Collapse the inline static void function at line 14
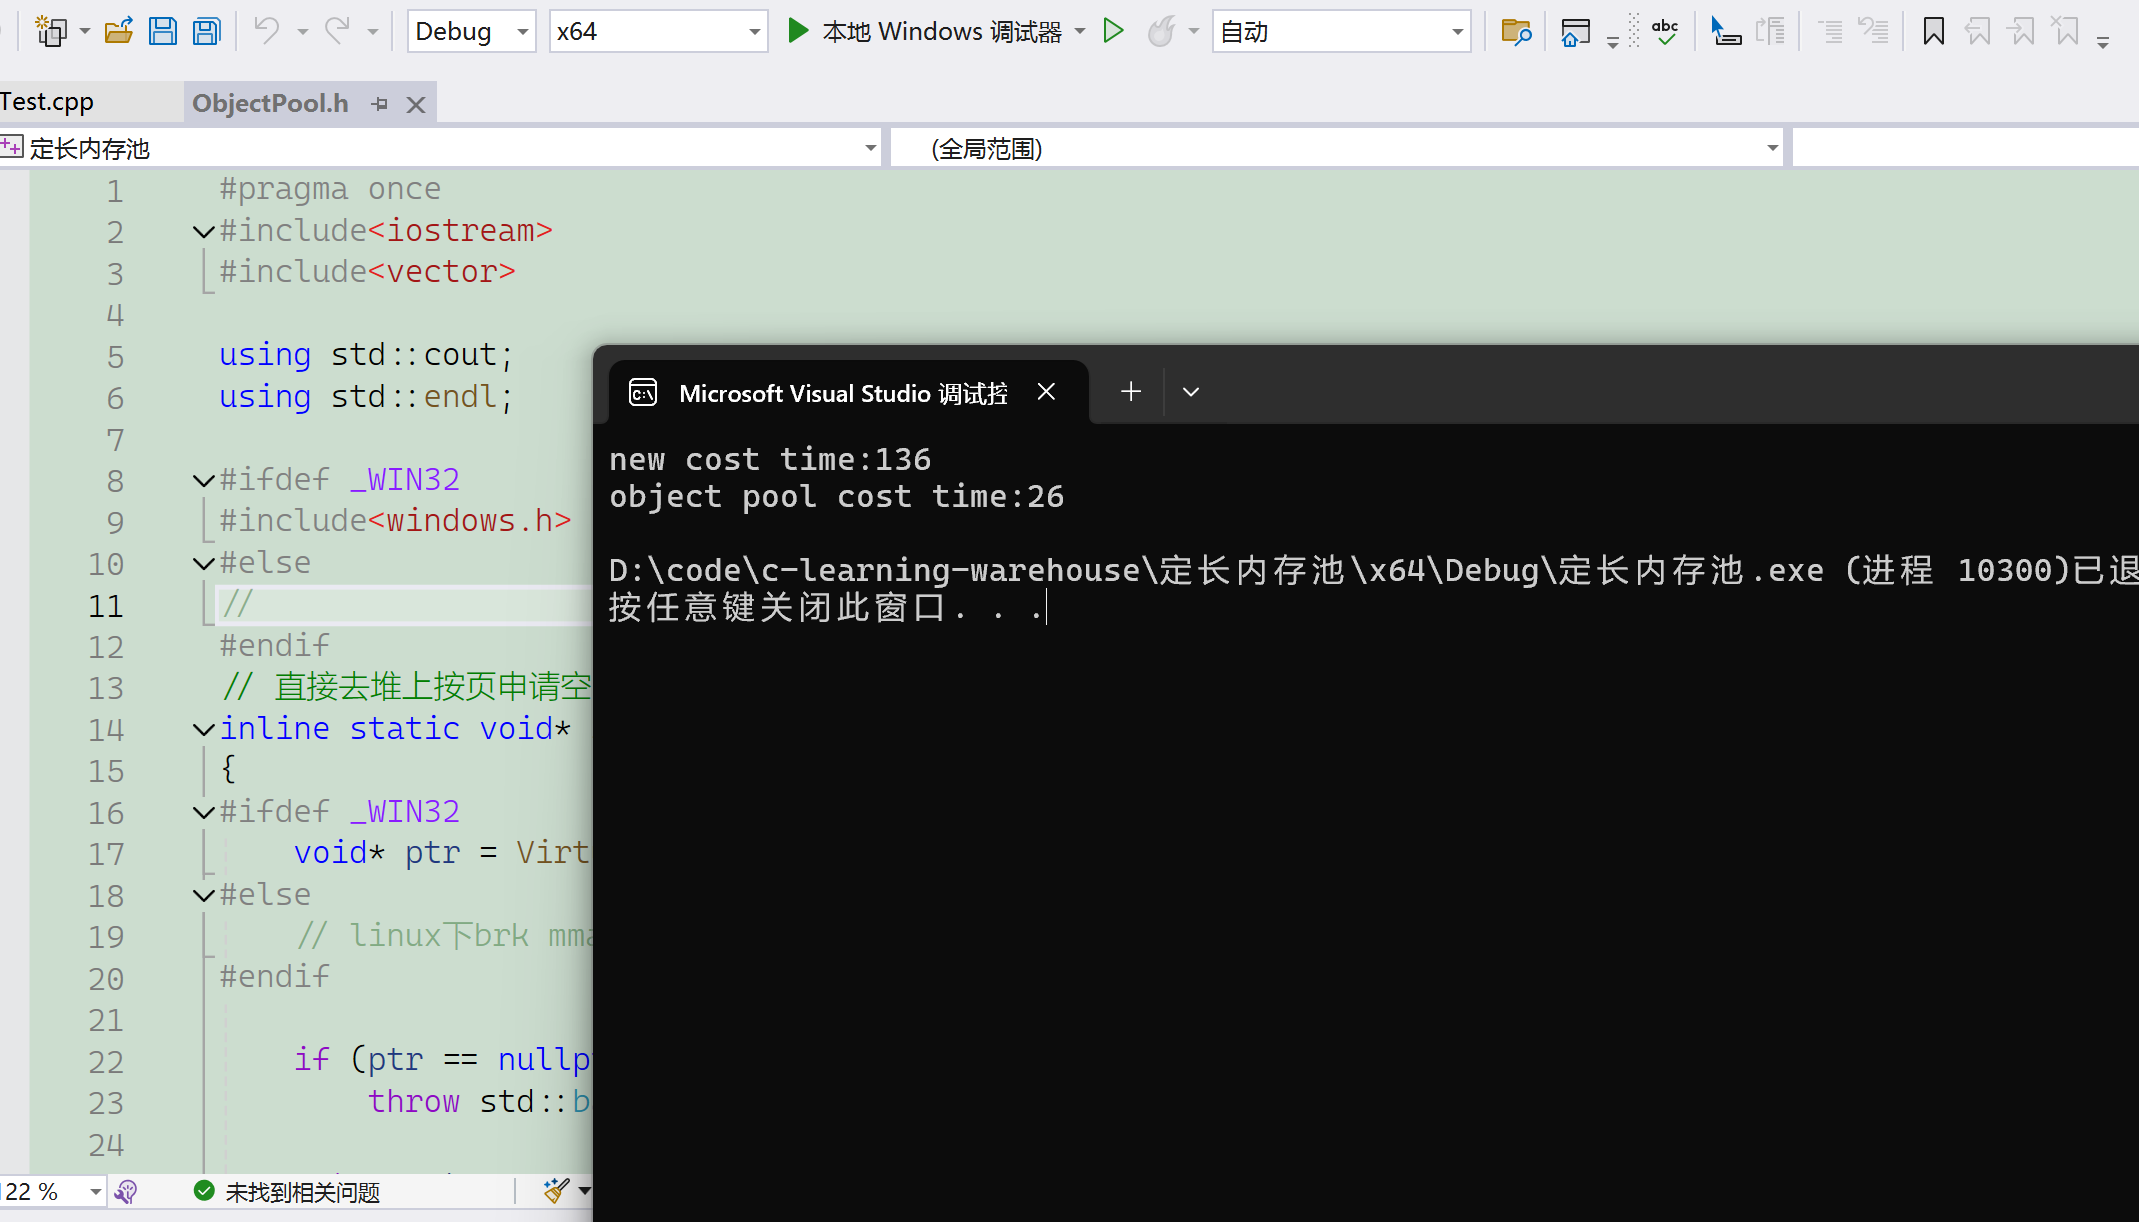The width and height of the screenshot is (2139, 1222). click(x=204, y=730)
